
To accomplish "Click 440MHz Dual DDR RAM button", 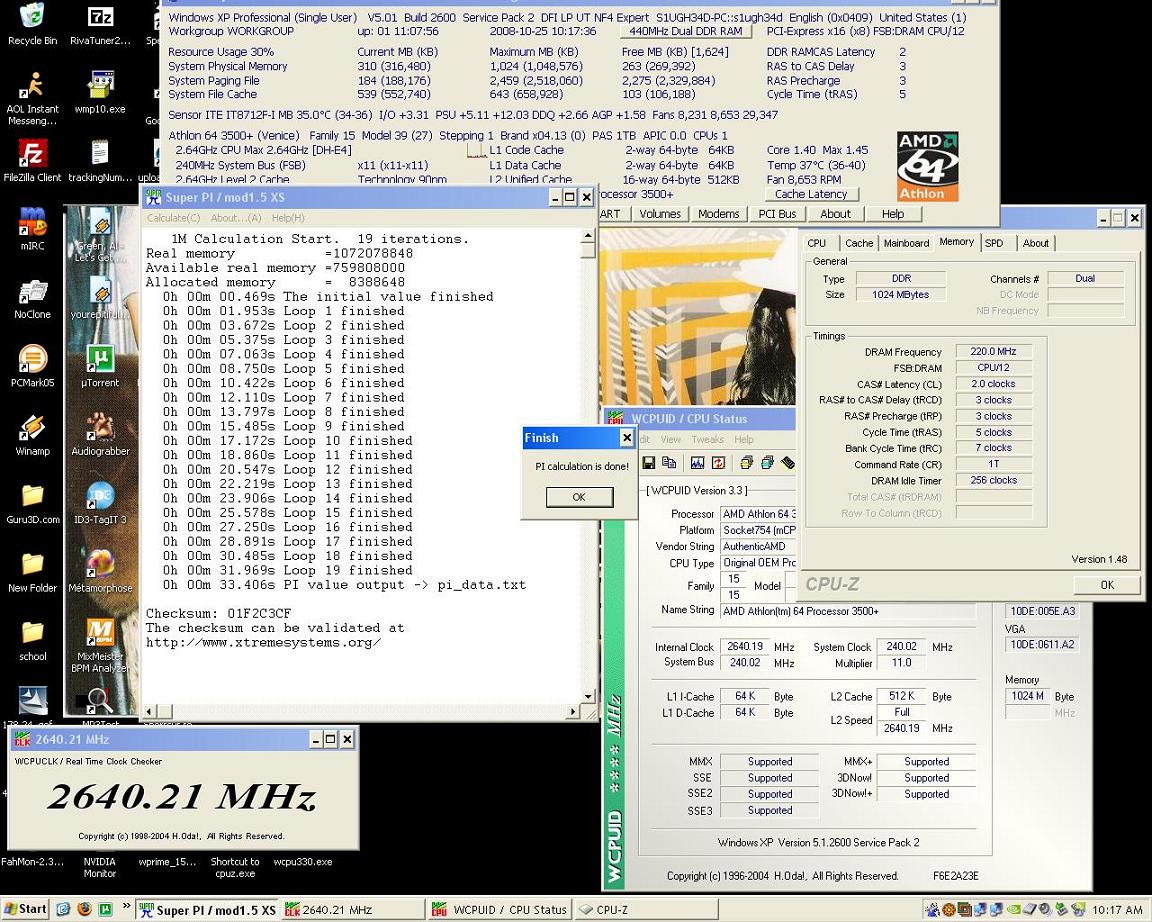I will tap(685, 32).
